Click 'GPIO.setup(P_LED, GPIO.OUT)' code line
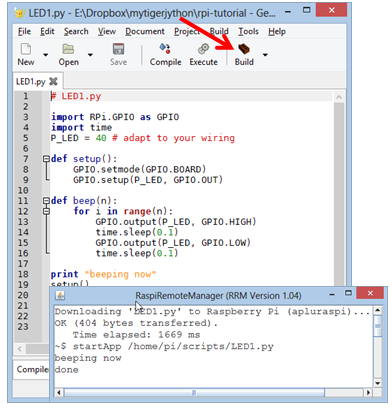 pyautogui.click(x=148, y=180)
